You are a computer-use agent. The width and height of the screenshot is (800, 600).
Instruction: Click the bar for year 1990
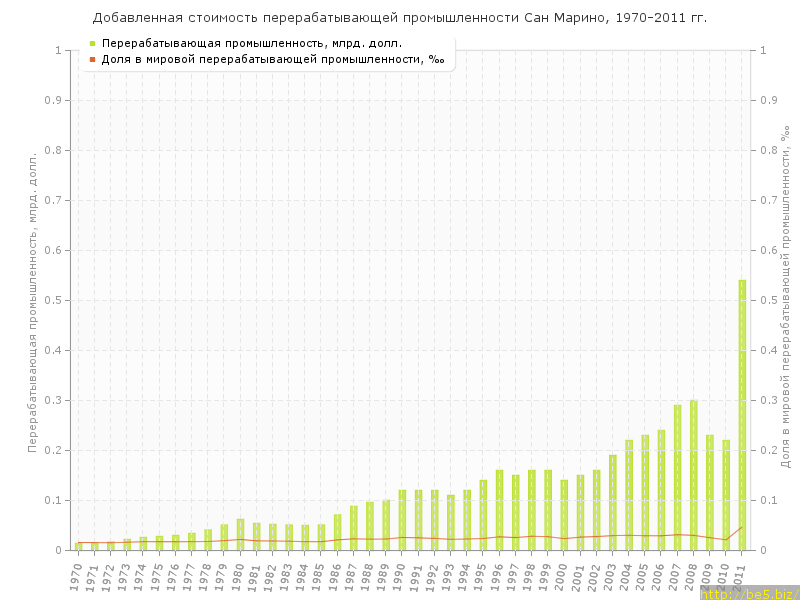pos(402,520)
